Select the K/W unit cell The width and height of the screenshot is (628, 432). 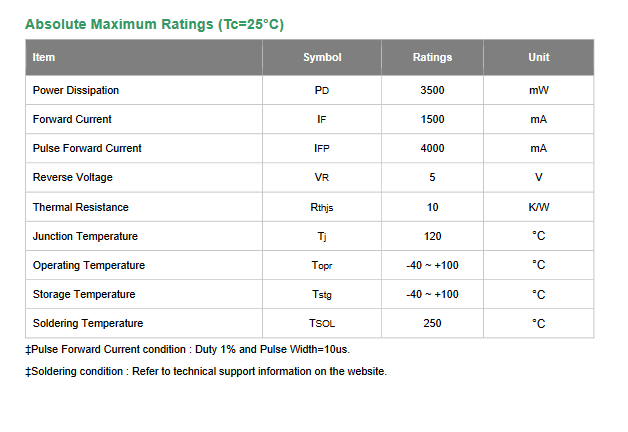tap(539, 207)
